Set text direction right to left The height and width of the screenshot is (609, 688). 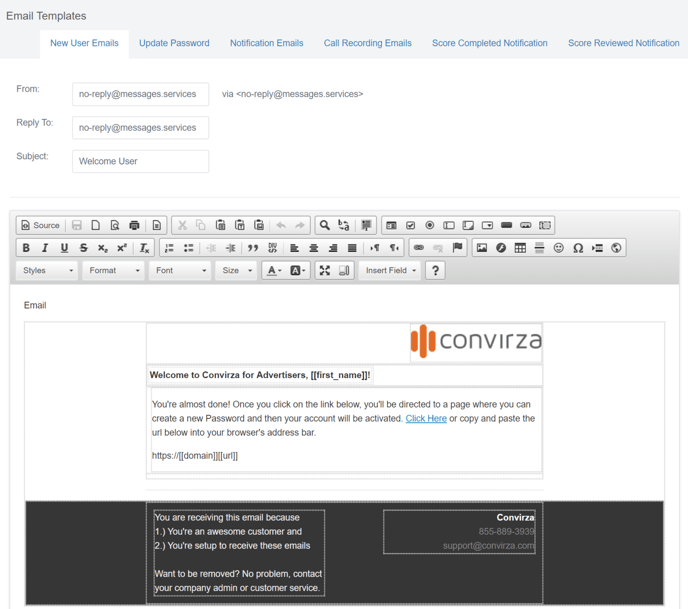point(394,248)
